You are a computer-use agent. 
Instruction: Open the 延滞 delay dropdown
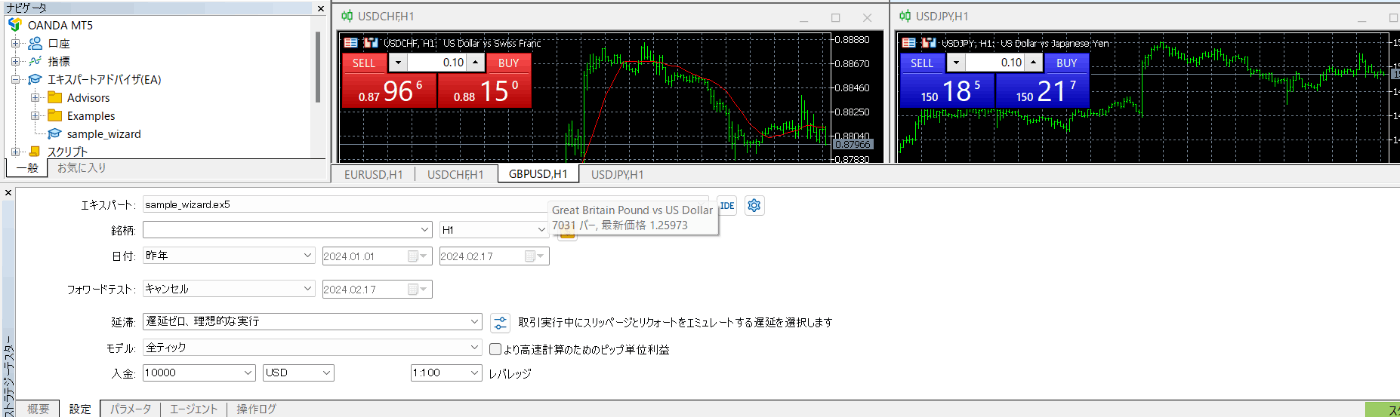[474, 322]
